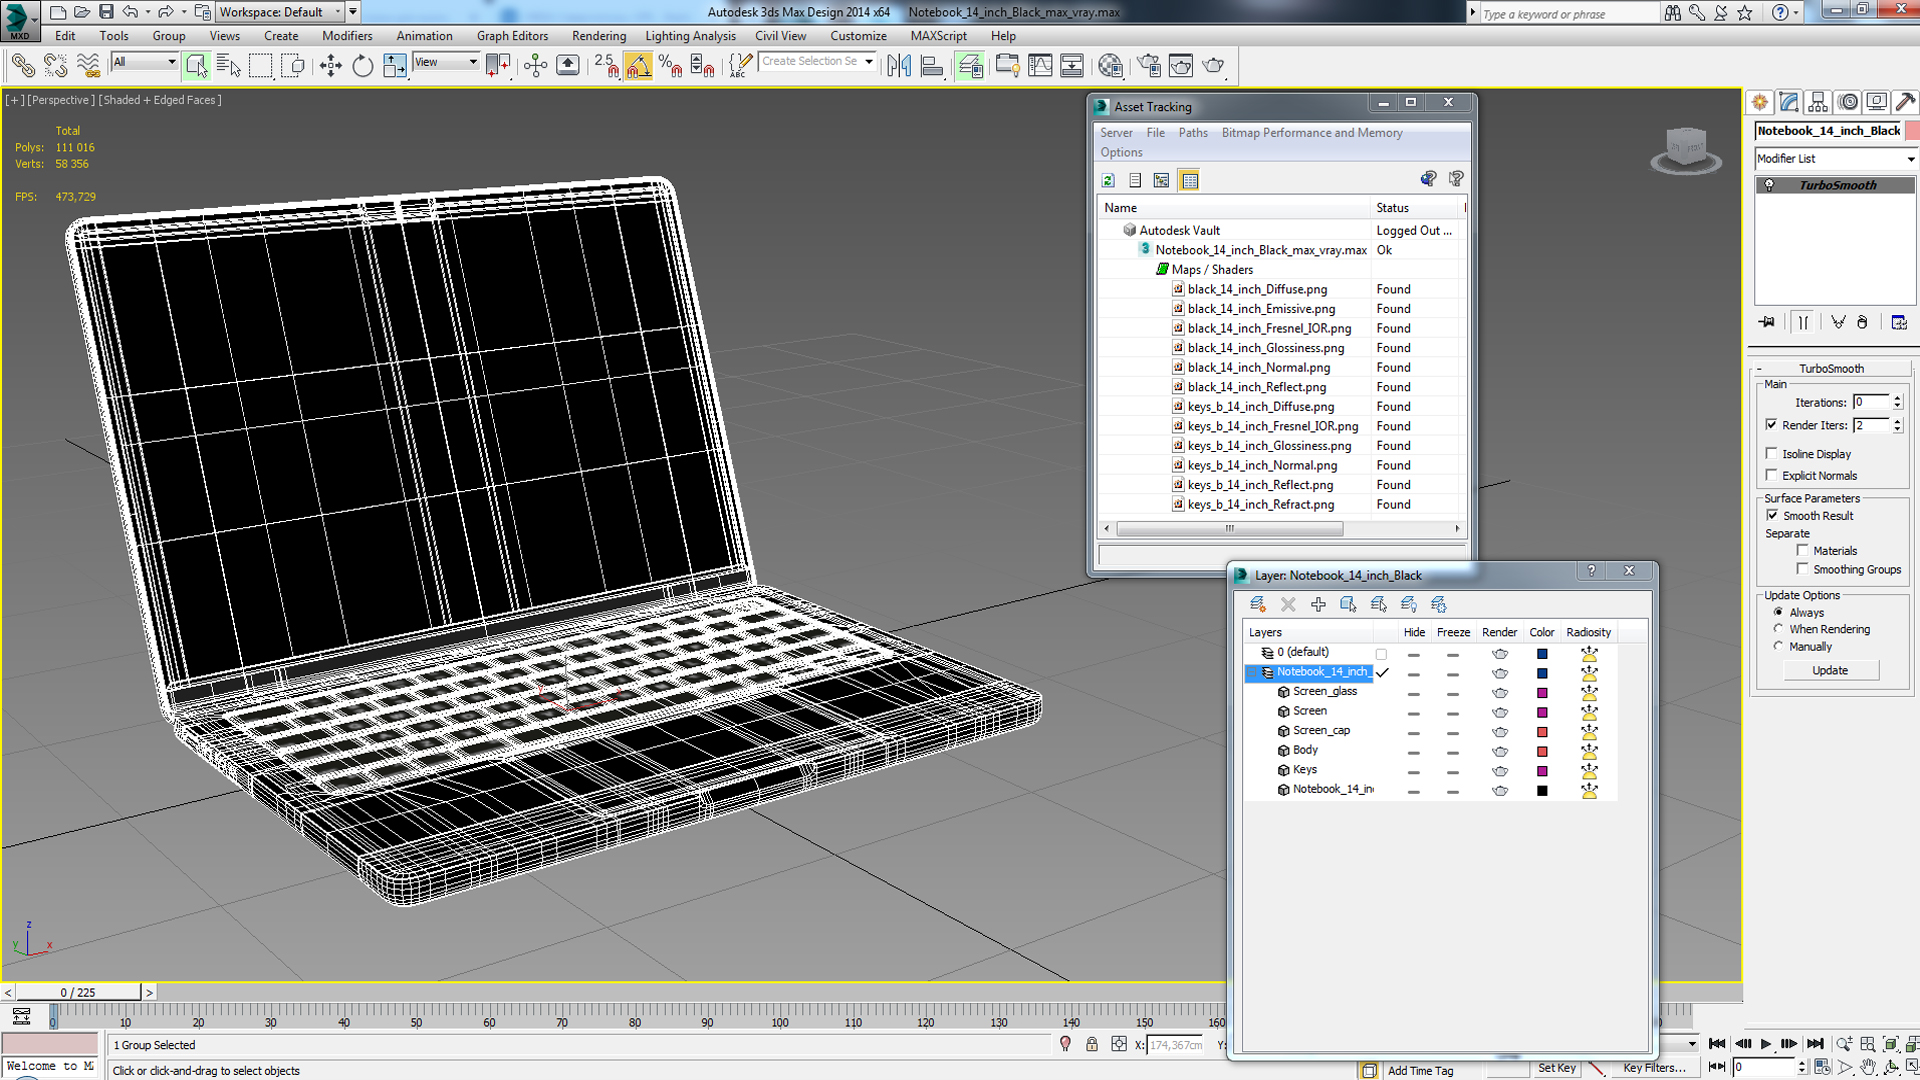Screen dimensions: 1920x1080
Task: Click the Key Filters button
Action: pos(1655,1068)
